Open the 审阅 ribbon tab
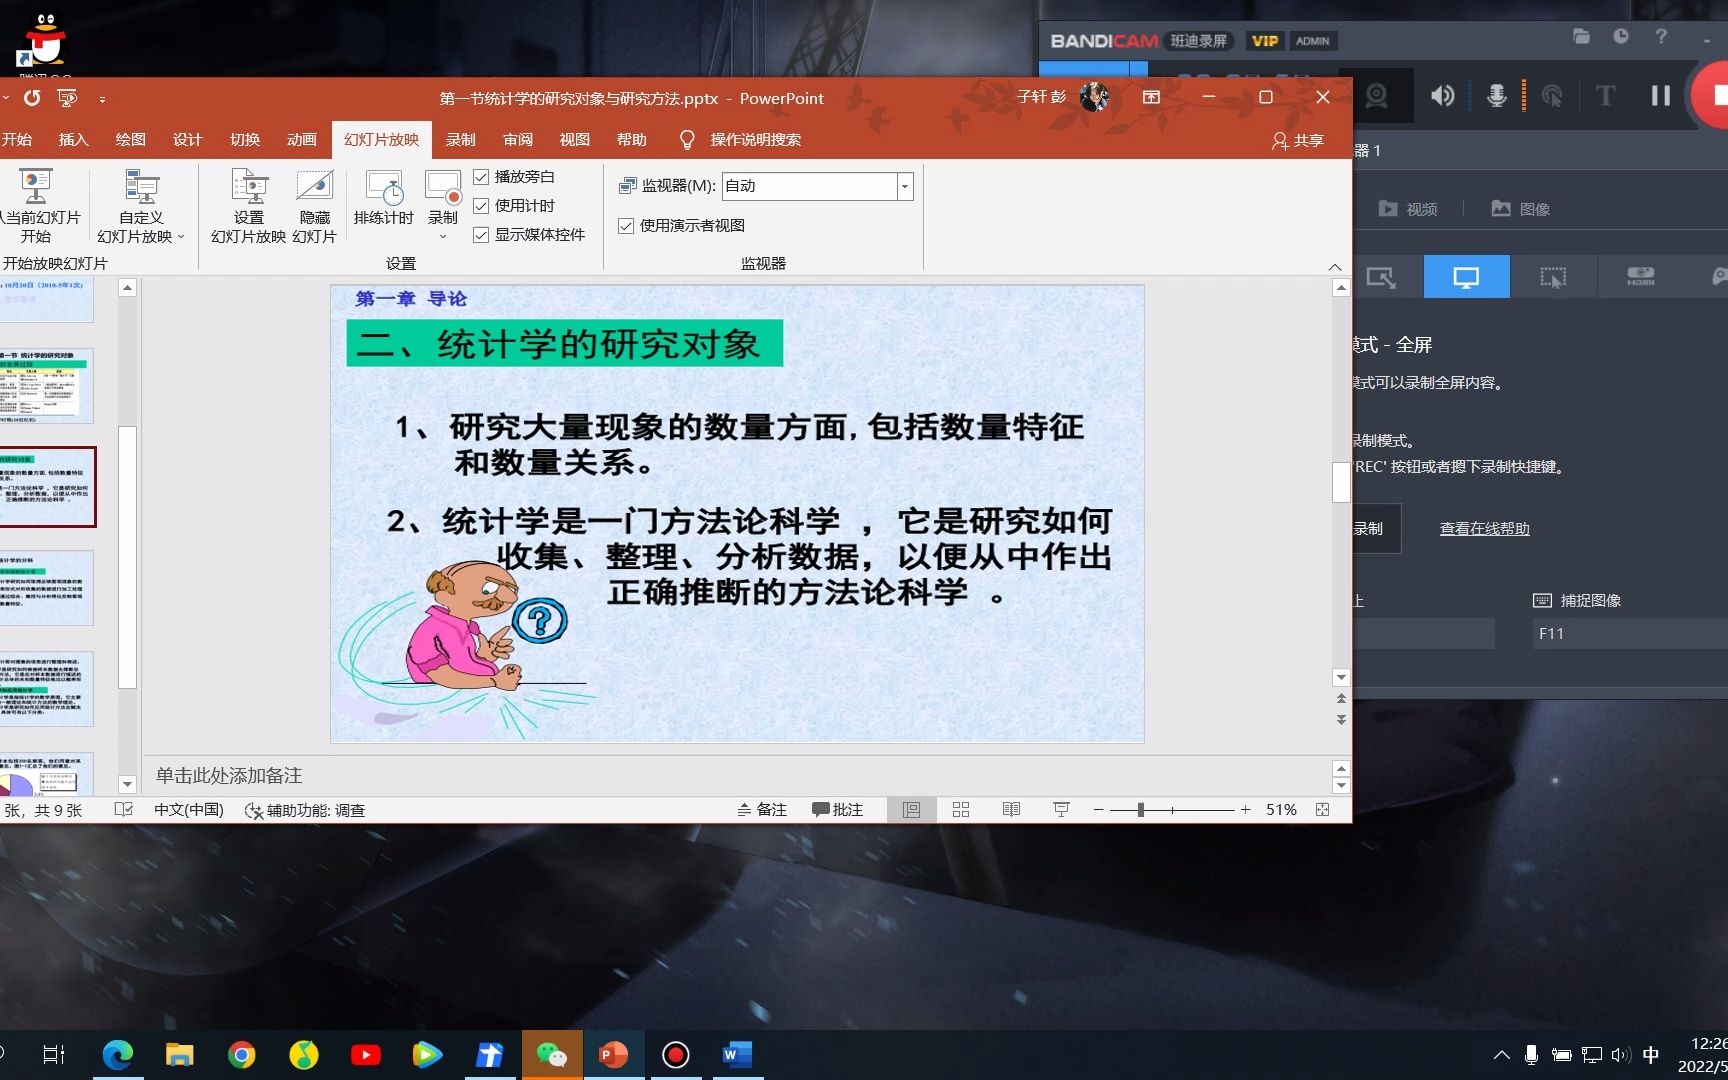 pyautogui.click(x=517, y=139)
